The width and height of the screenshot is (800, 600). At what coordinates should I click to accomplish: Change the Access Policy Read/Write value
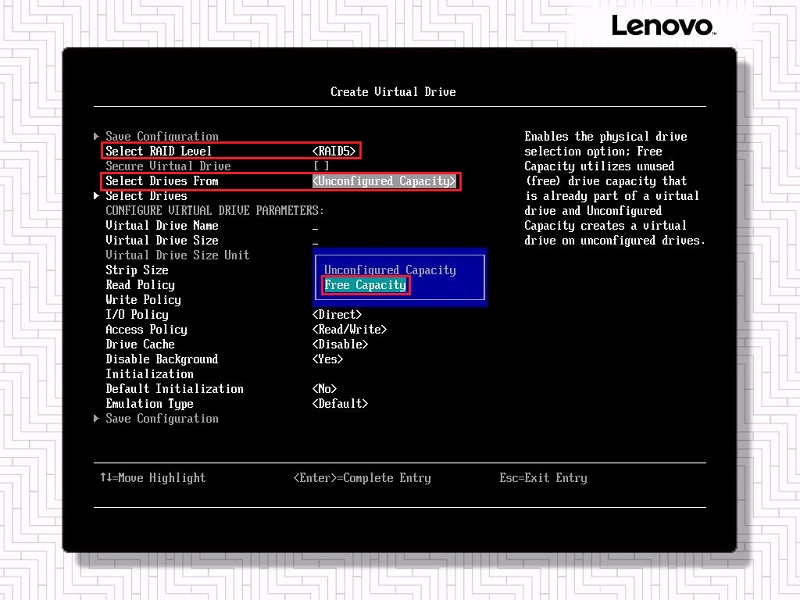[x=349, y=329]
